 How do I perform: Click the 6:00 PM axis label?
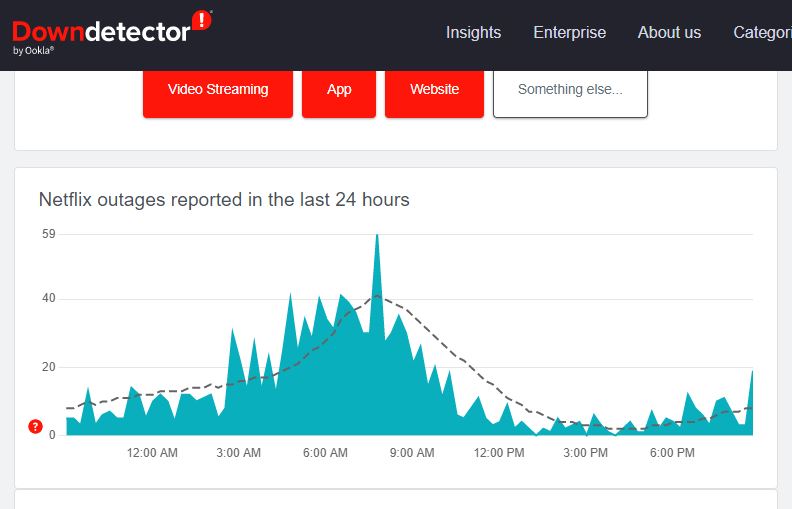[x=672, y=453]
